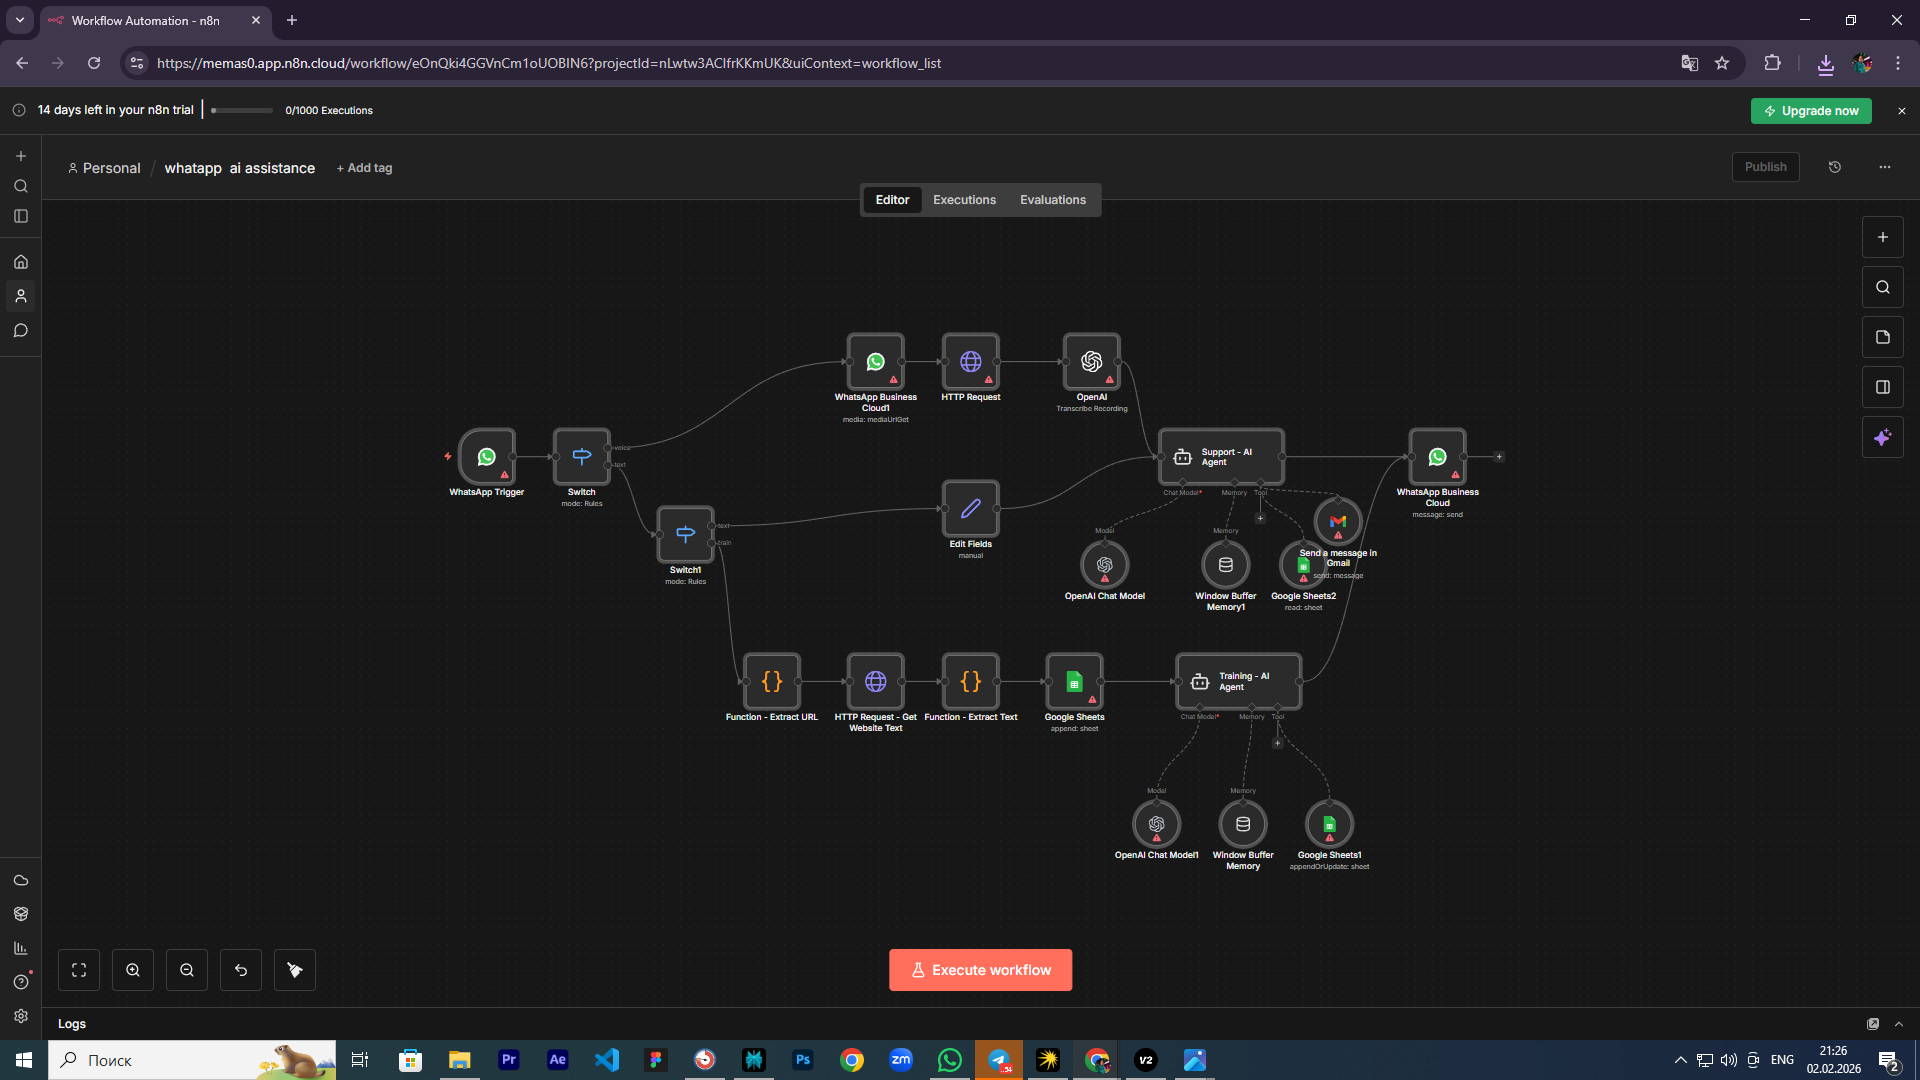Add a sticky note to canvas
This screenshot has width=1920, height=1080.
click(x=1883, y=337)
